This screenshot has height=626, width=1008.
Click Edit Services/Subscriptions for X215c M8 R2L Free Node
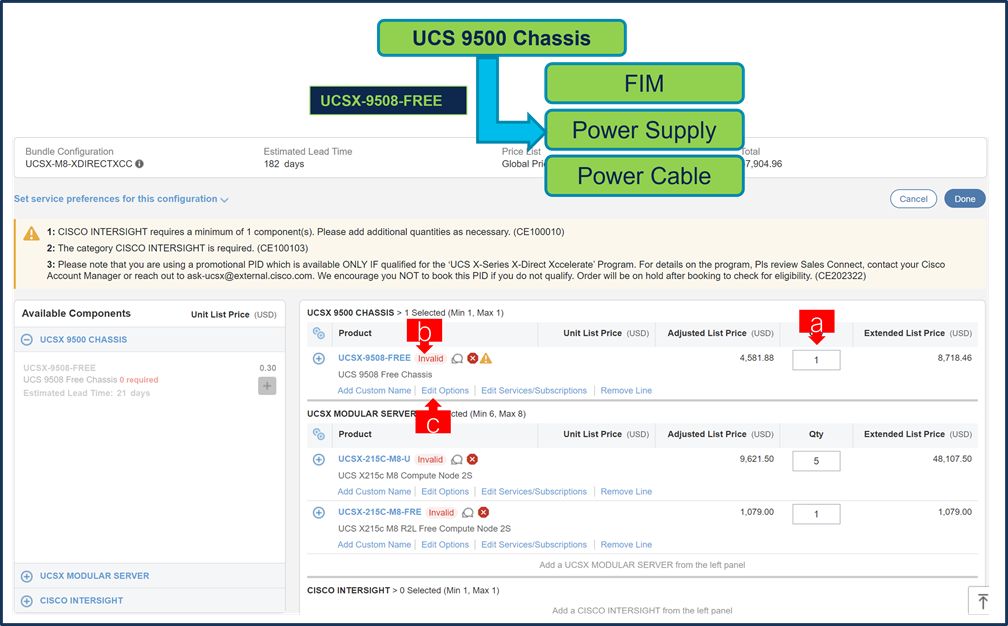click(x=534, y=545)
